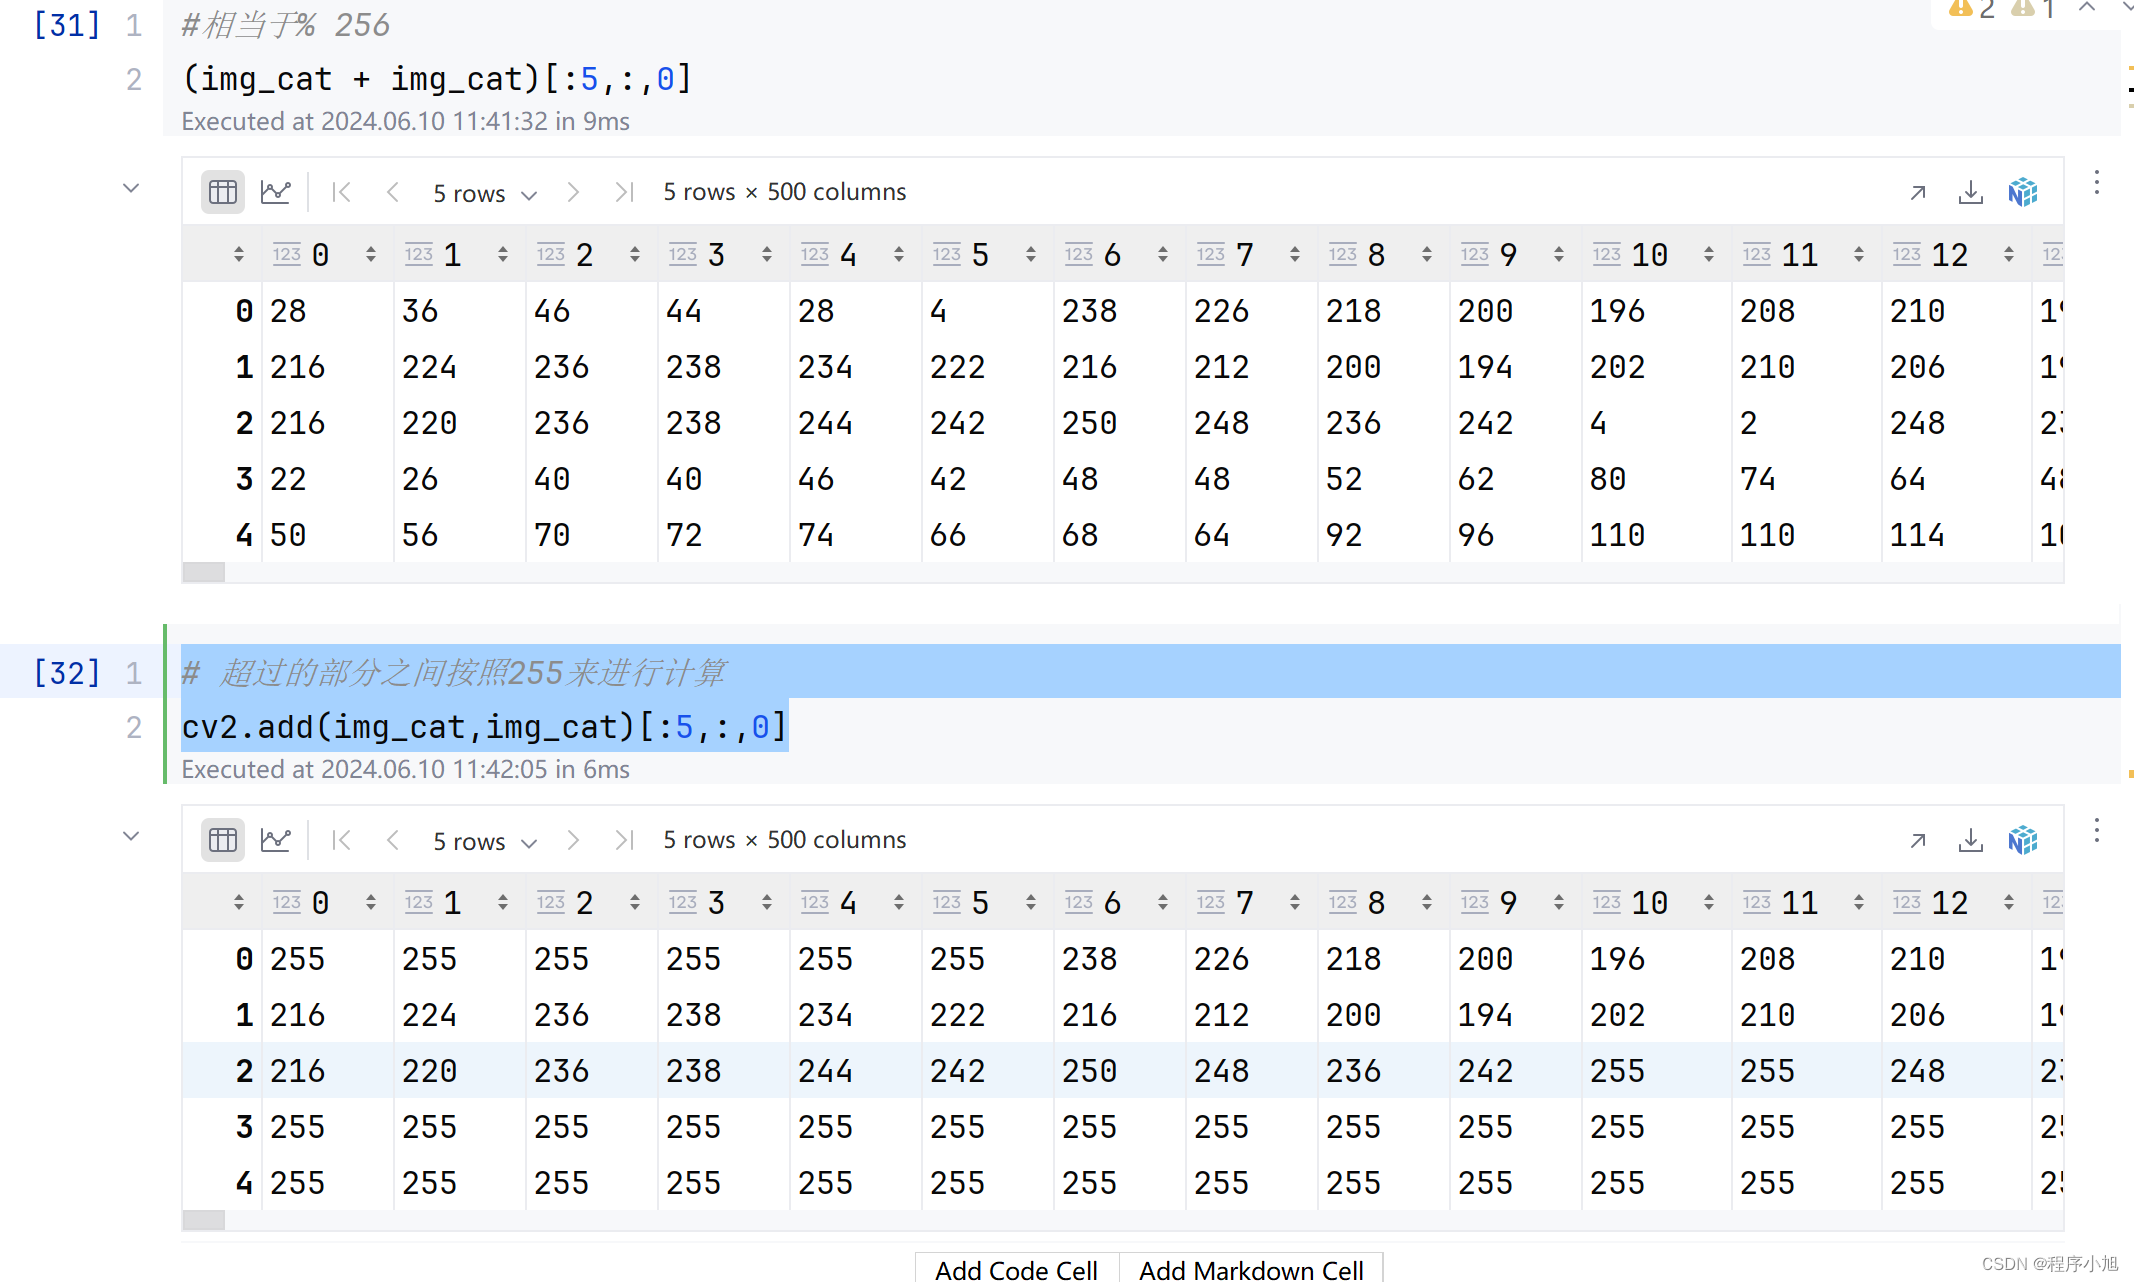Click horizontal scrollbar thumb of cell 31 table
Screen dimensions: 2134x1282
coord(204,572)
